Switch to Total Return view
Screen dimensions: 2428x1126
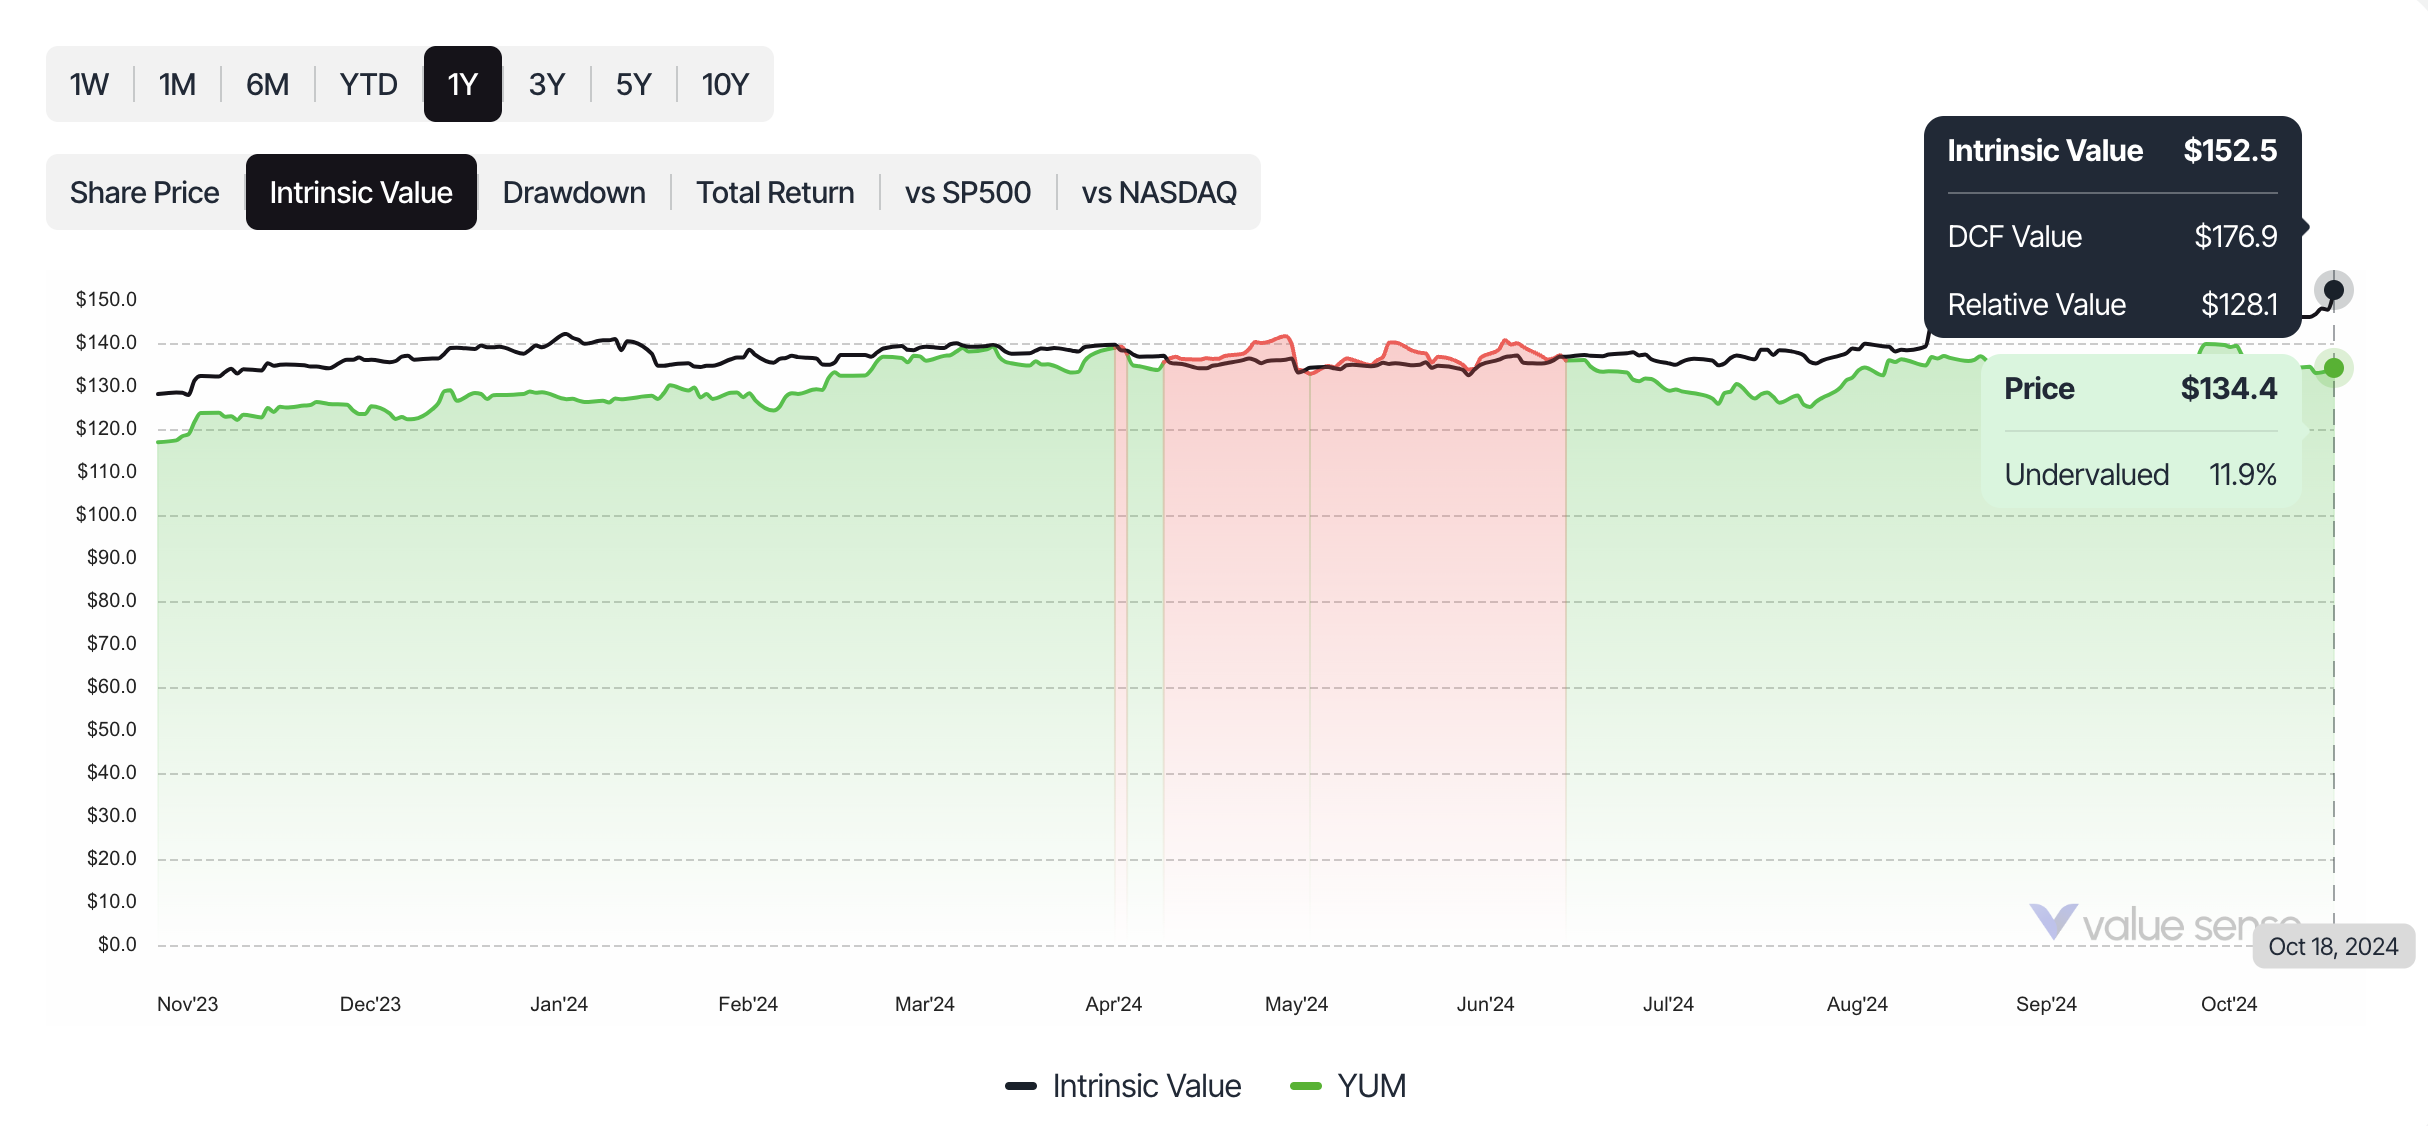[775, 191]
